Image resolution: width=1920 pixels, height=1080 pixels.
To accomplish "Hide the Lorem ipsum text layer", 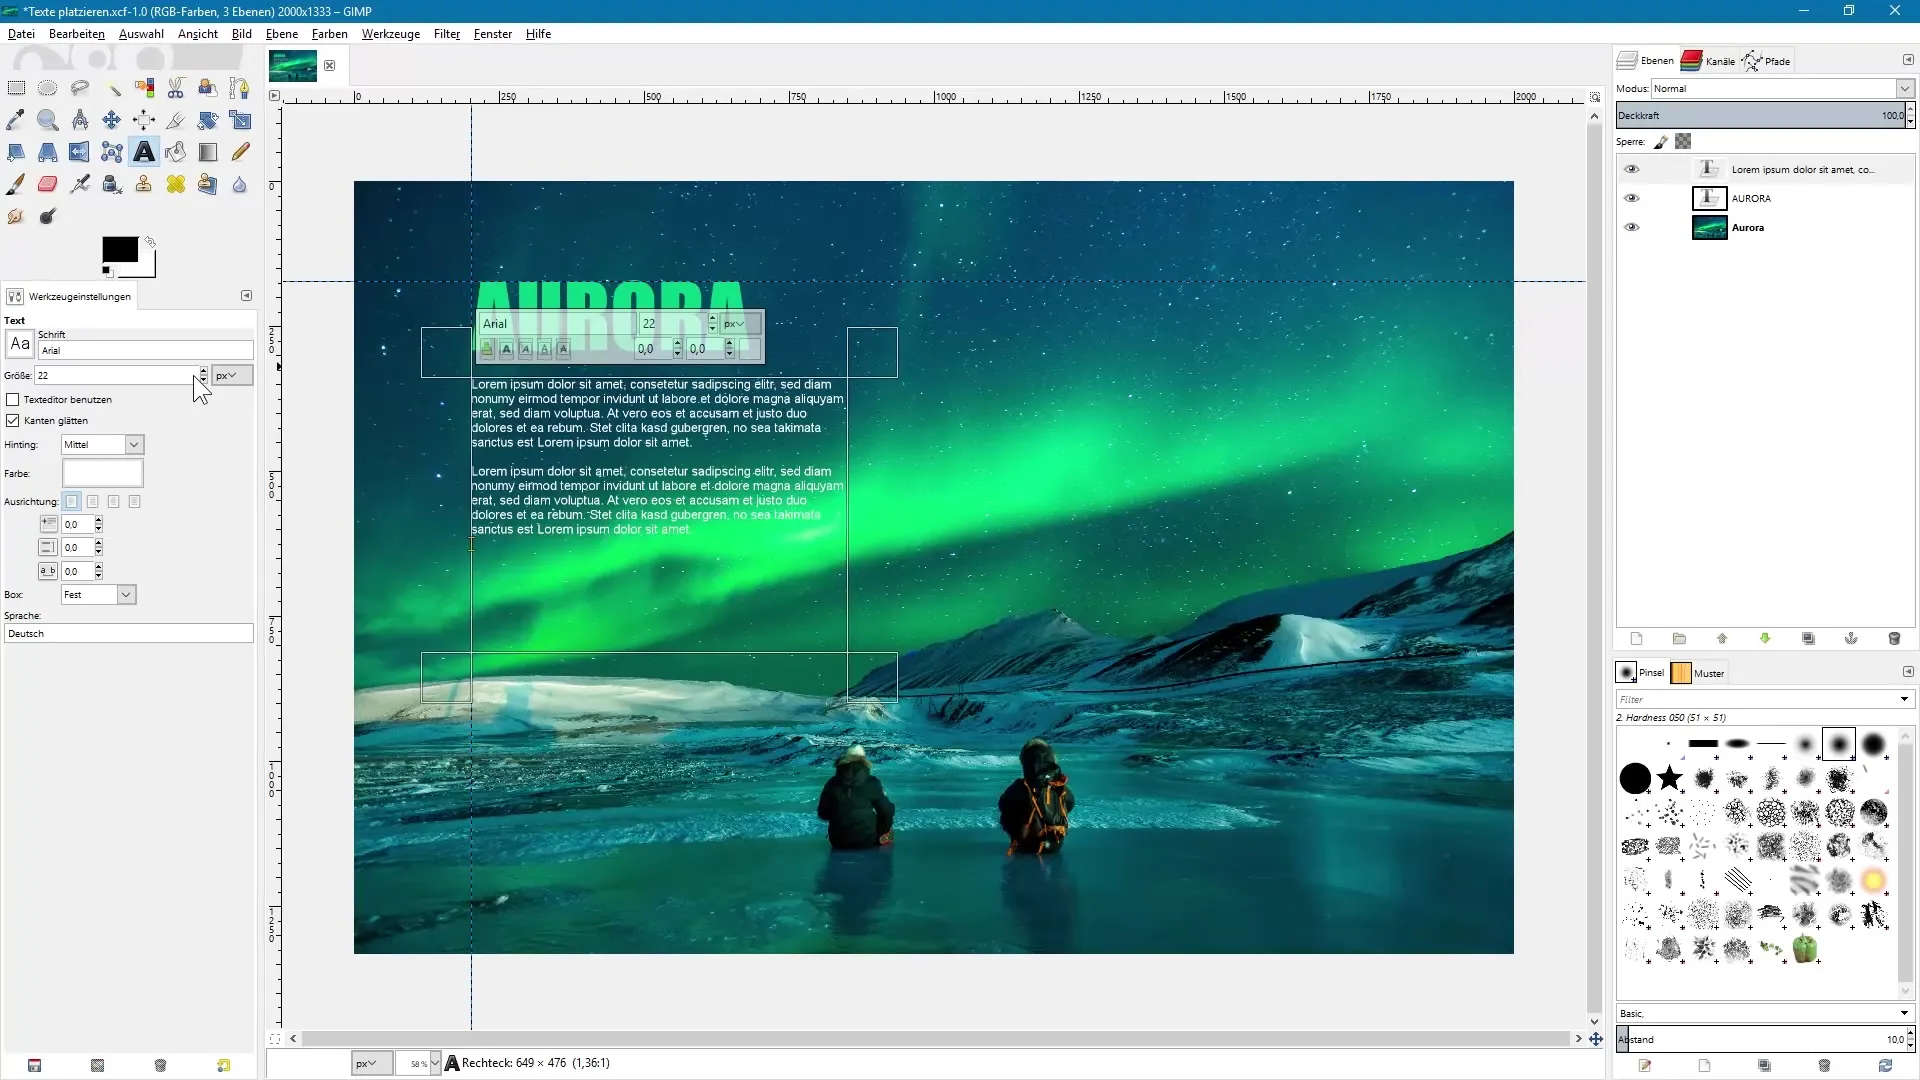I will click(x=1631, y=169).
